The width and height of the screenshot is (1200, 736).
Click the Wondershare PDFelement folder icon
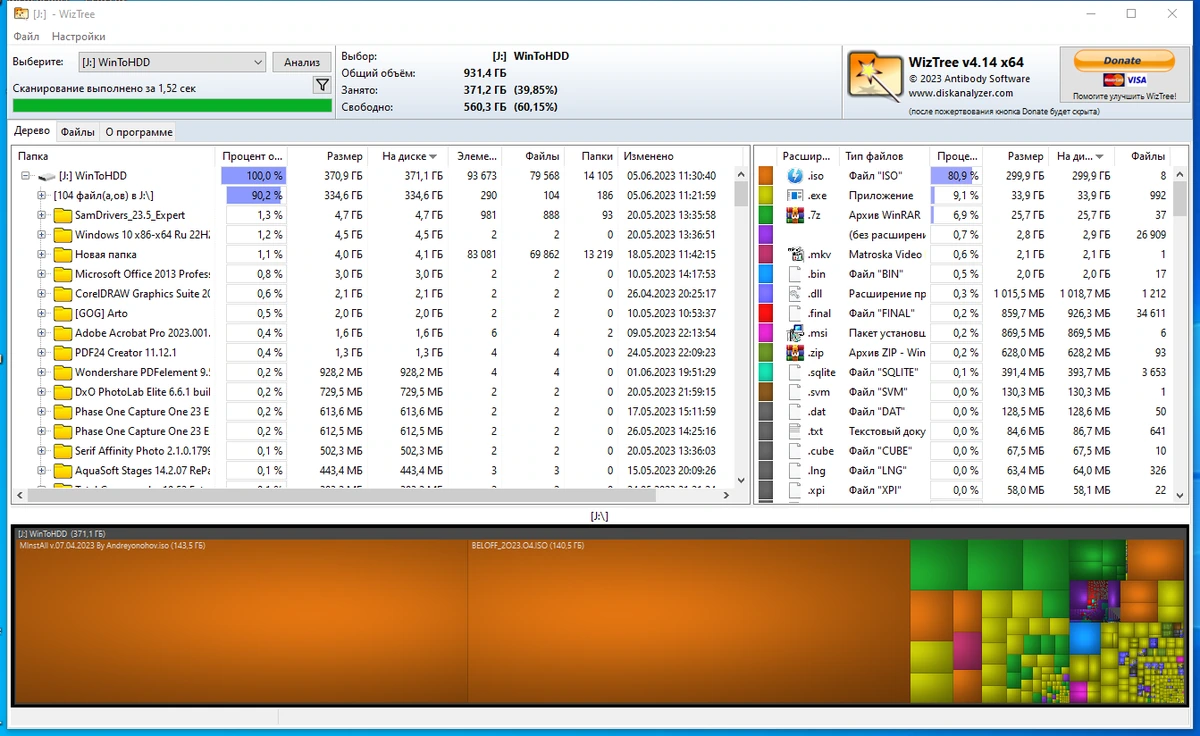pyautogui.click(x=62, y=373)
